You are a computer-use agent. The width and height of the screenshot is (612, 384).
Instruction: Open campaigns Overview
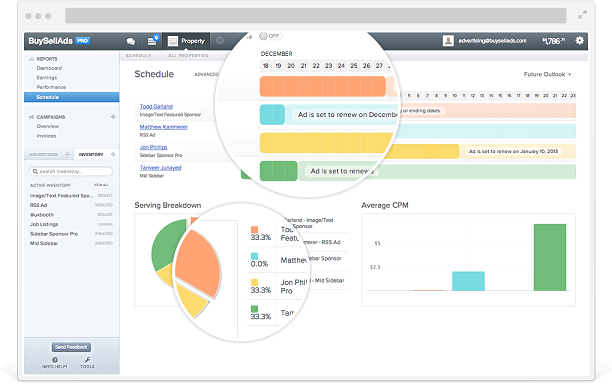48,126
